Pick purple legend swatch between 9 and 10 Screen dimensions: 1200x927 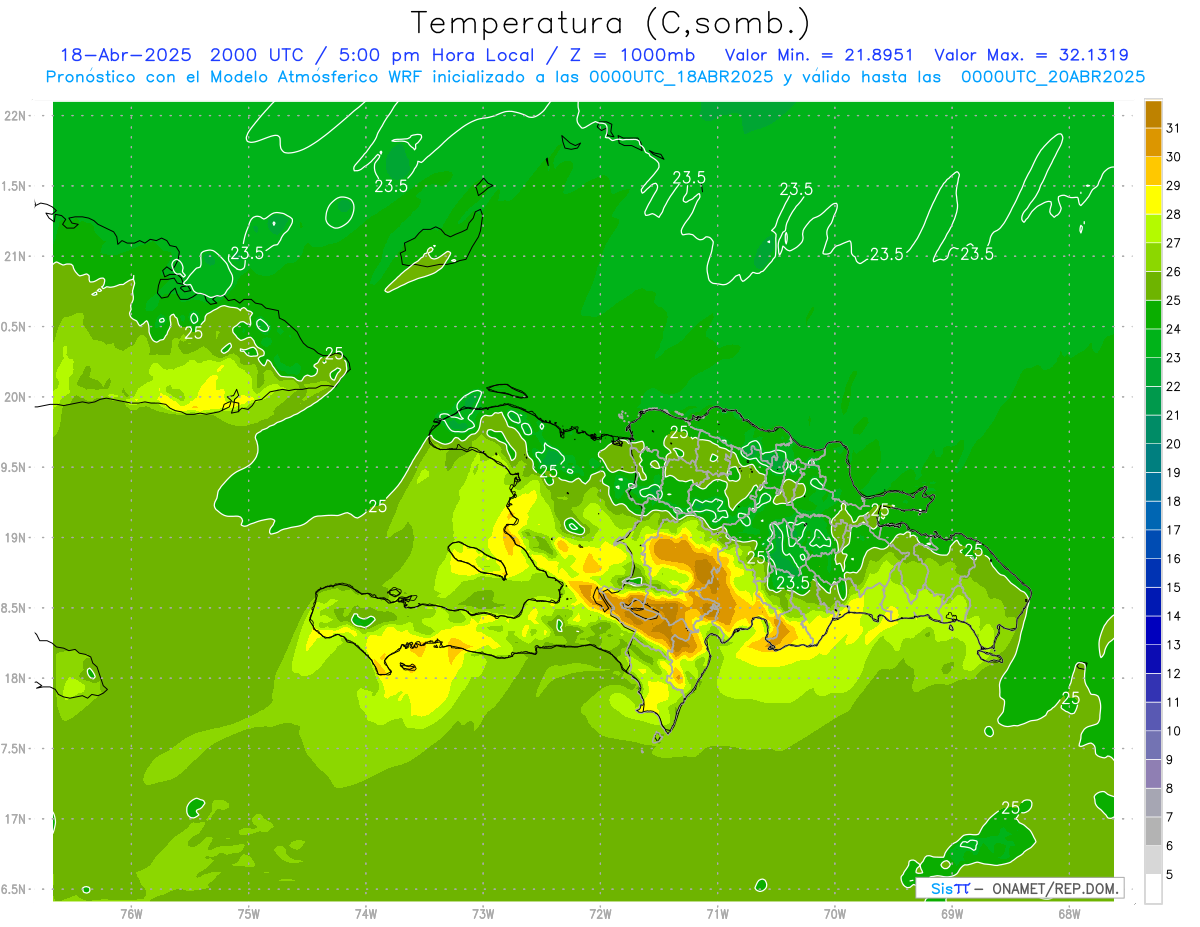pos(1153,745)
